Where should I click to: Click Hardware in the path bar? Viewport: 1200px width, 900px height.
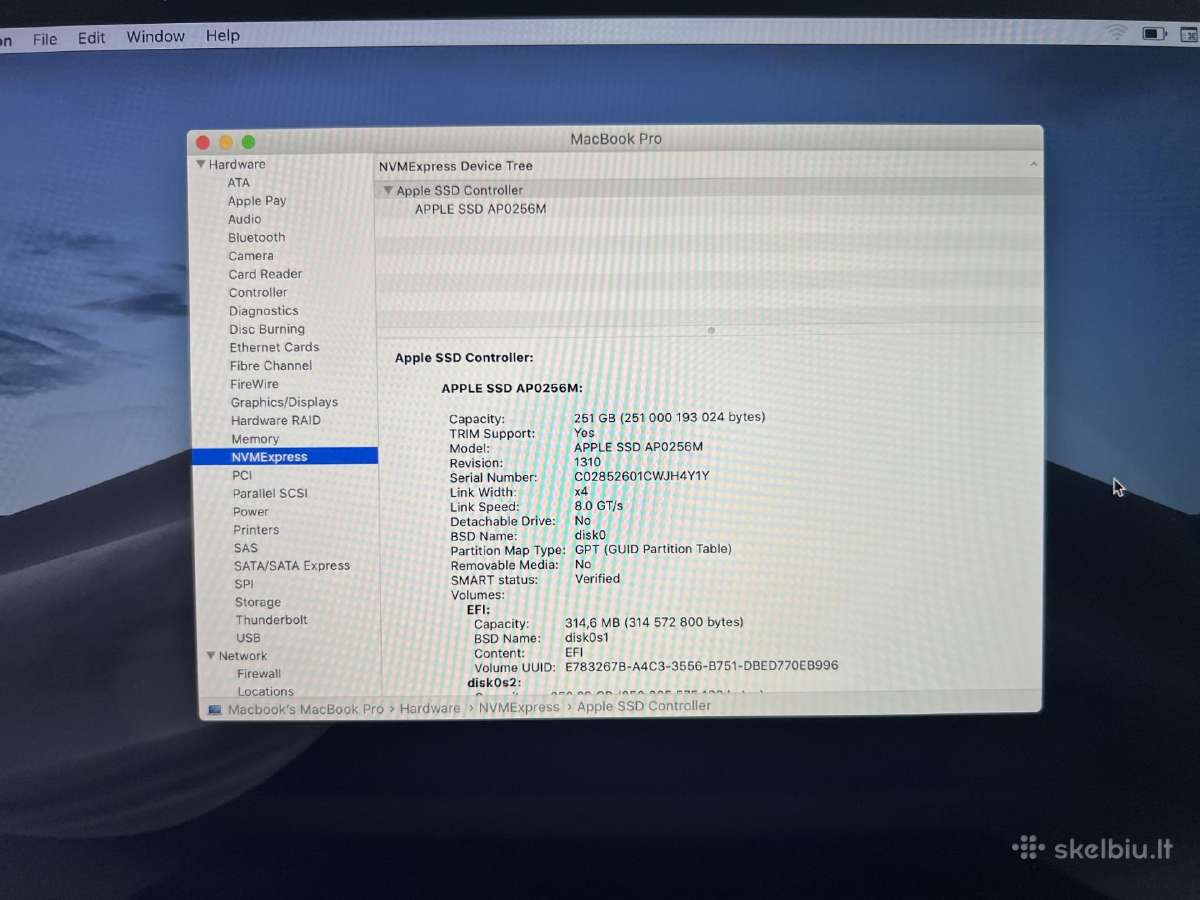[x=430, y=708]
